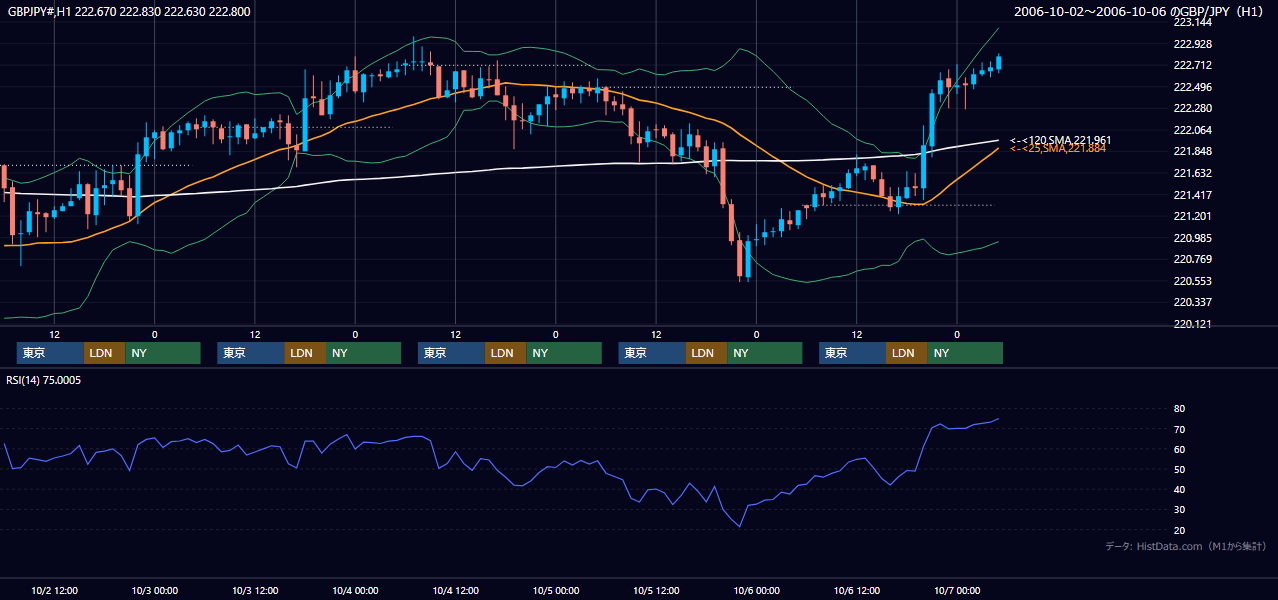Click the leftmost LDN session block
The image size is (1278, 600).
click(104, 353)
